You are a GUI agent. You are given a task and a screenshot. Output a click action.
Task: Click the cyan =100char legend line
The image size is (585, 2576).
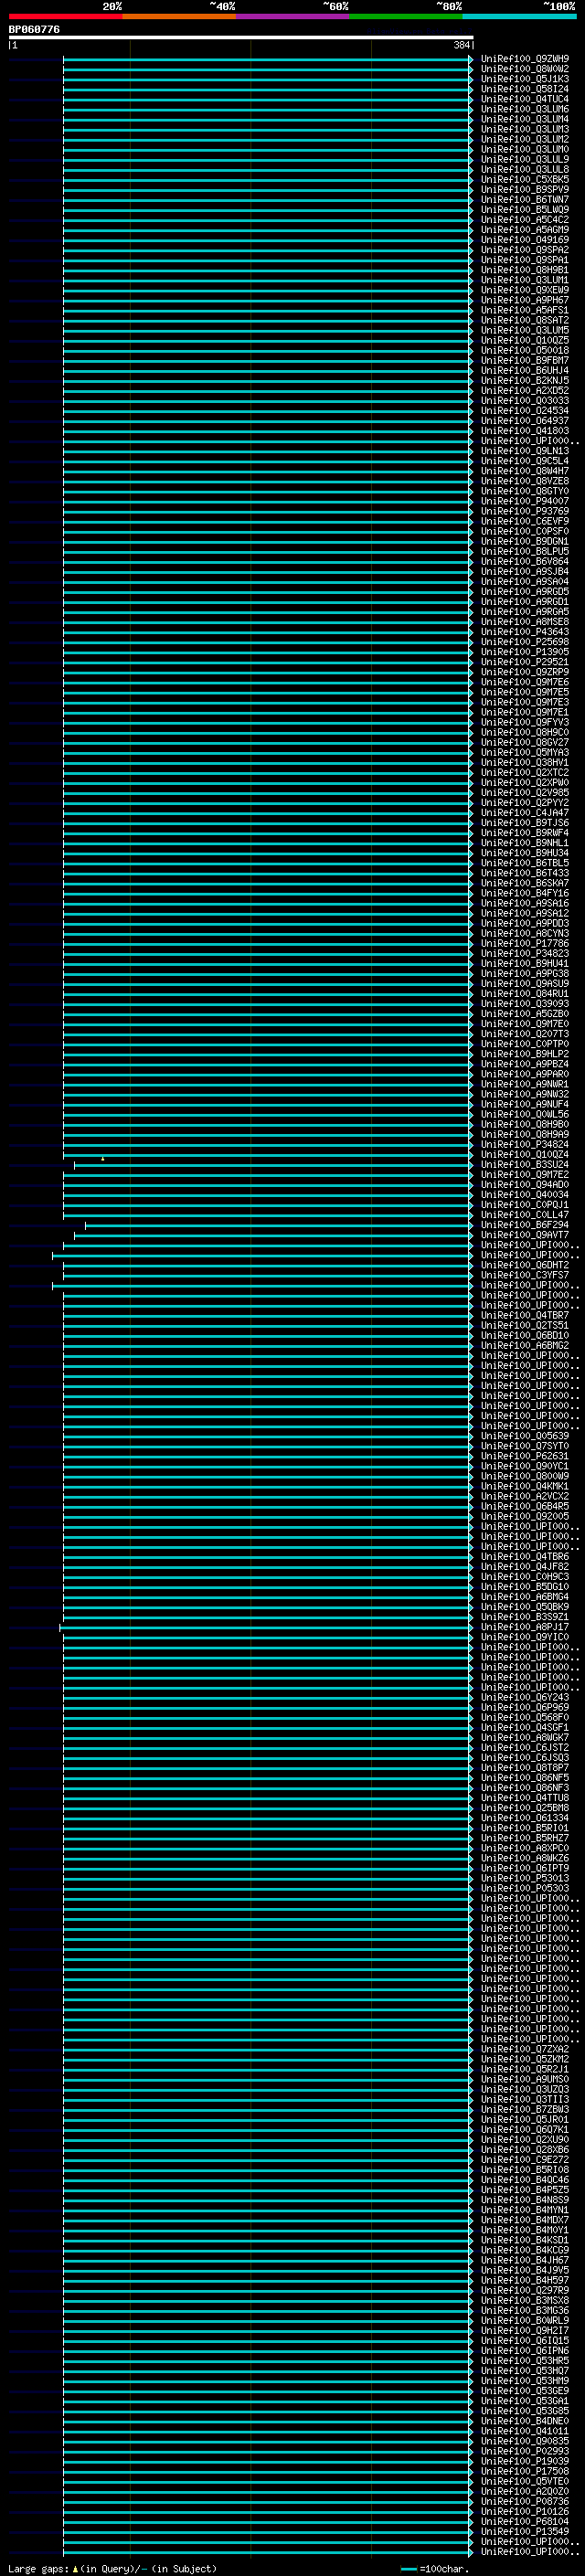pyautogui.click(x=408, y=2569)
